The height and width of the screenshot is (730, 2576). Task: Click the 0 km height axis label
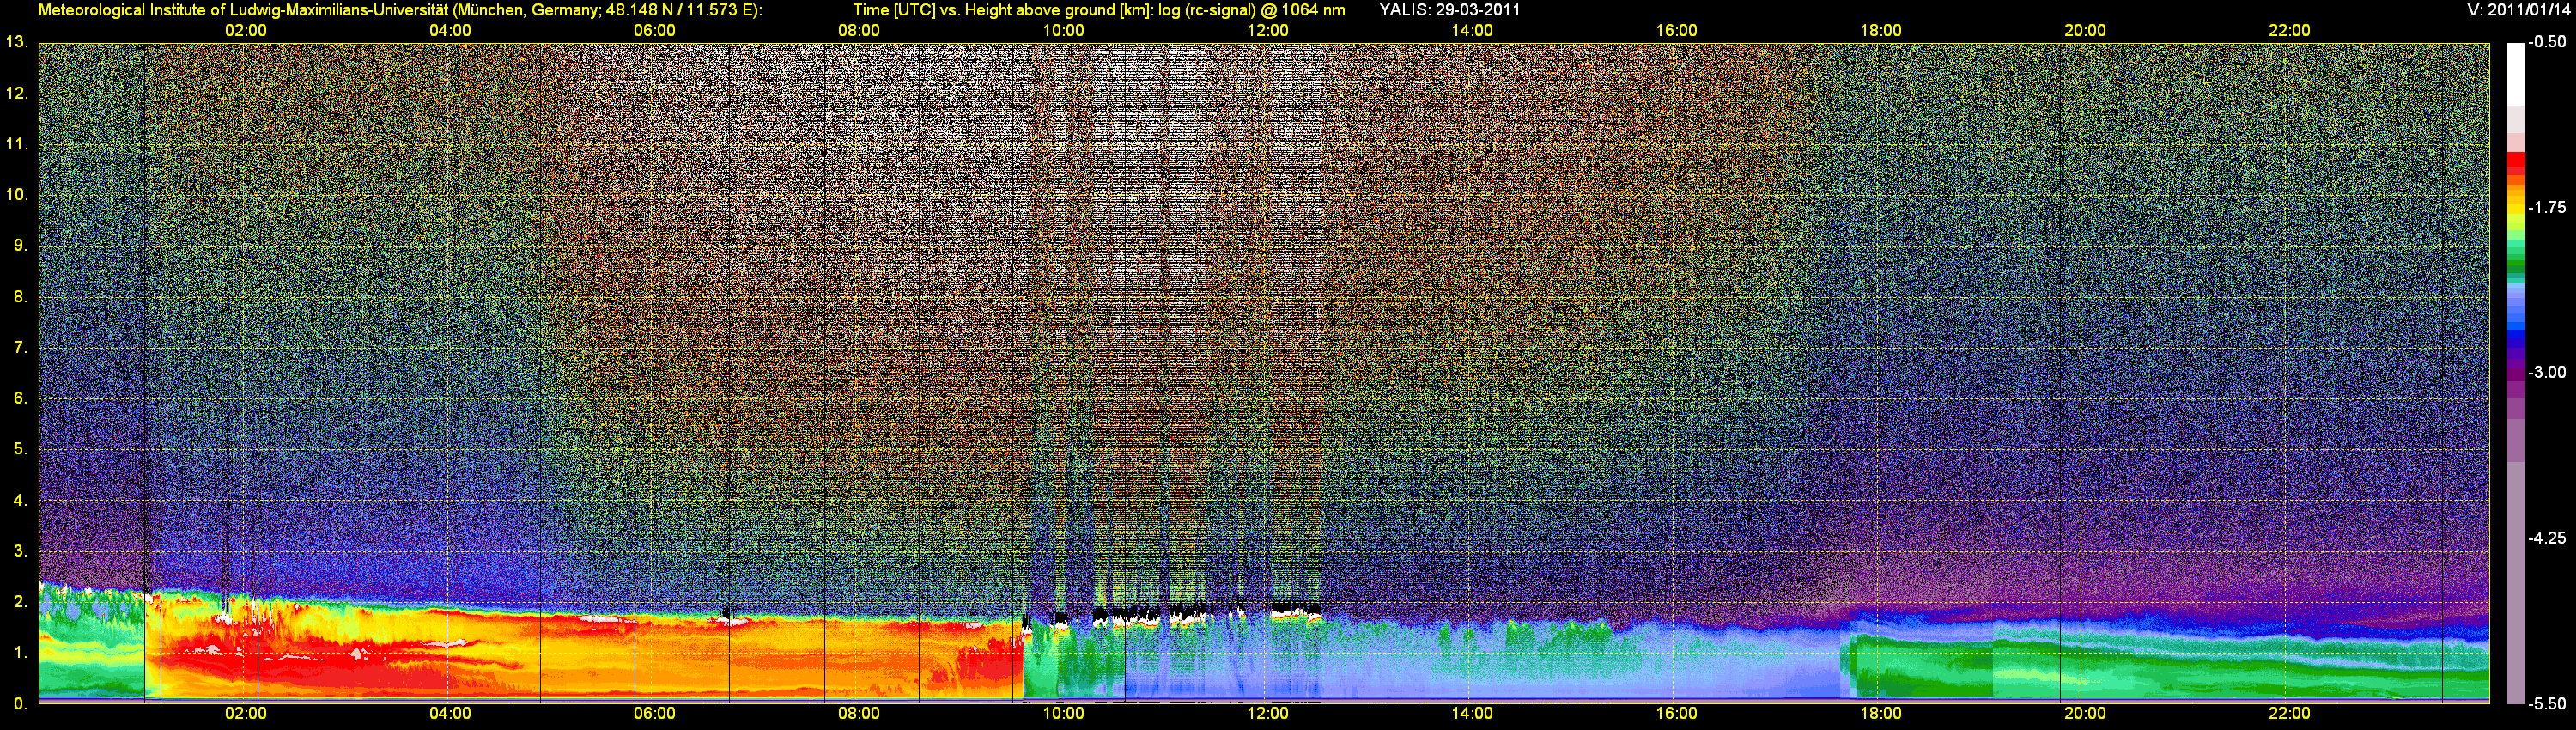pos(19,703)
